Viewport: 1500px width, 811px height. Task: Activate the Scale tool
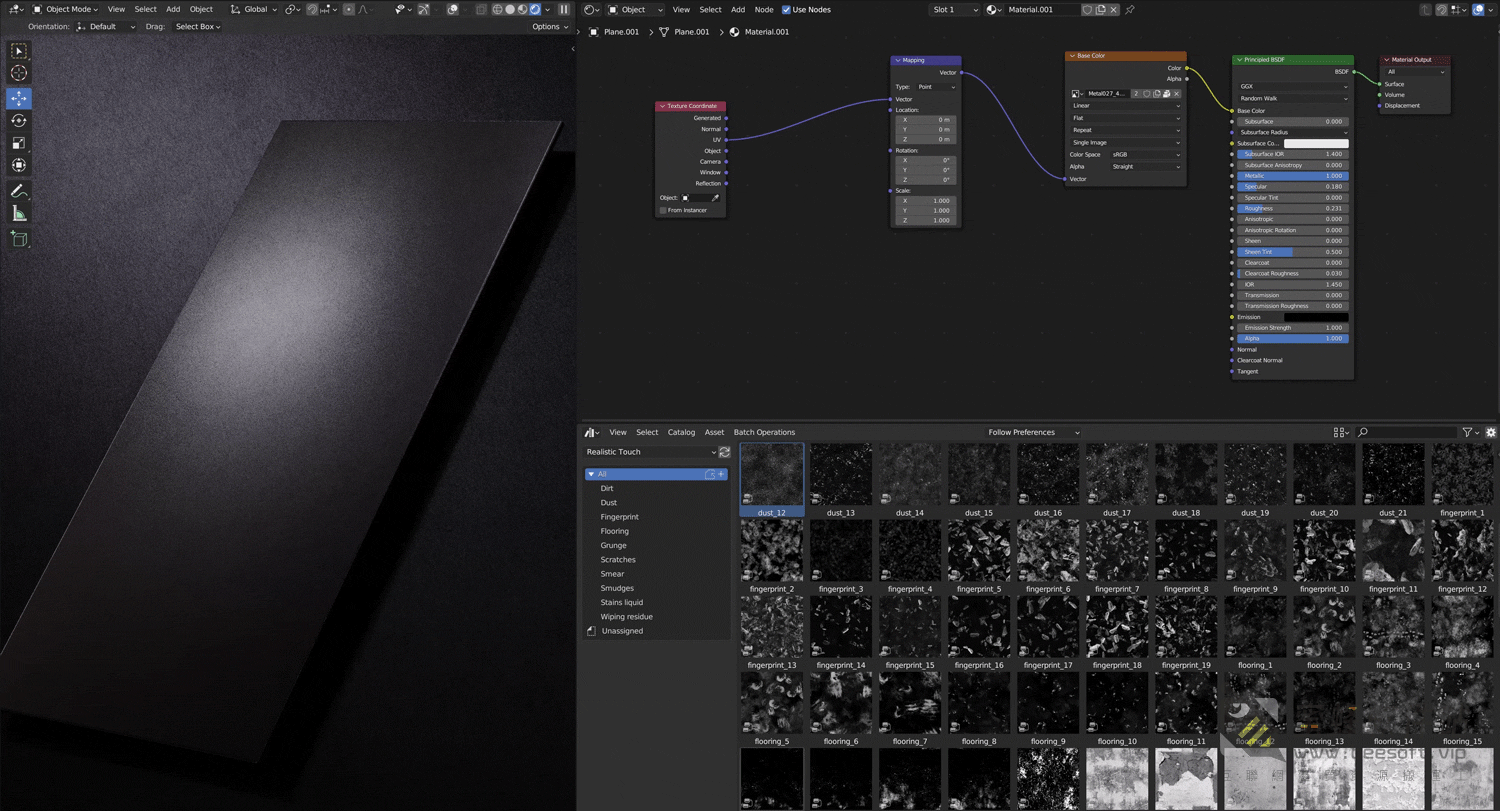[19, 143]
